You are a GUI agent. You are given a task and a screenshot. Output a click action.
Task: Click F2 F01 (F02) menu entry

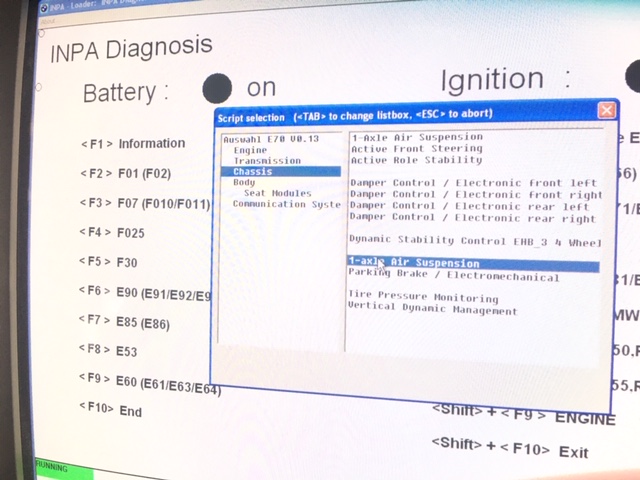tap(126, 173)
